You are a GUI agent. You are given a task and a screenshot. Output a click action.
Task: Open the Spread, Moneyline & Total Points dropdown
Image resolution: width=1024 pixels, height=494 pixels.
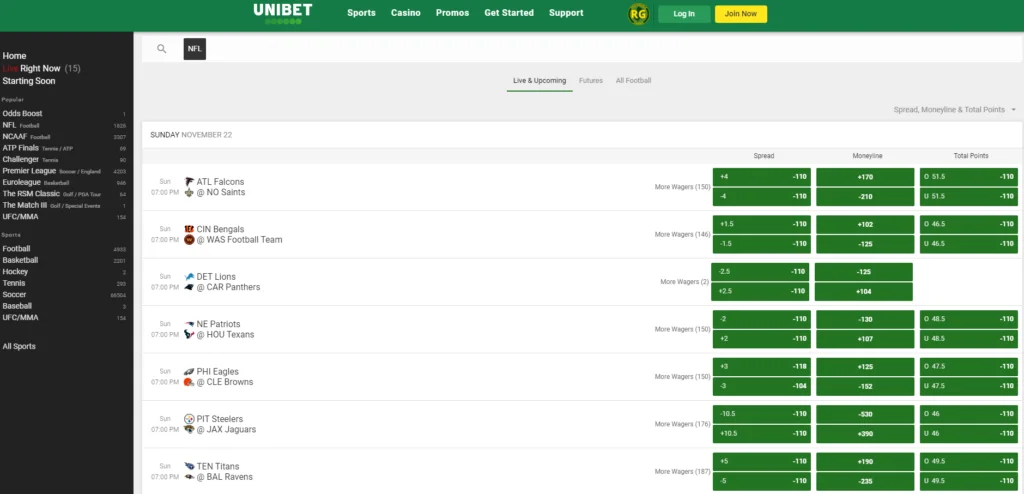[955, 110]
